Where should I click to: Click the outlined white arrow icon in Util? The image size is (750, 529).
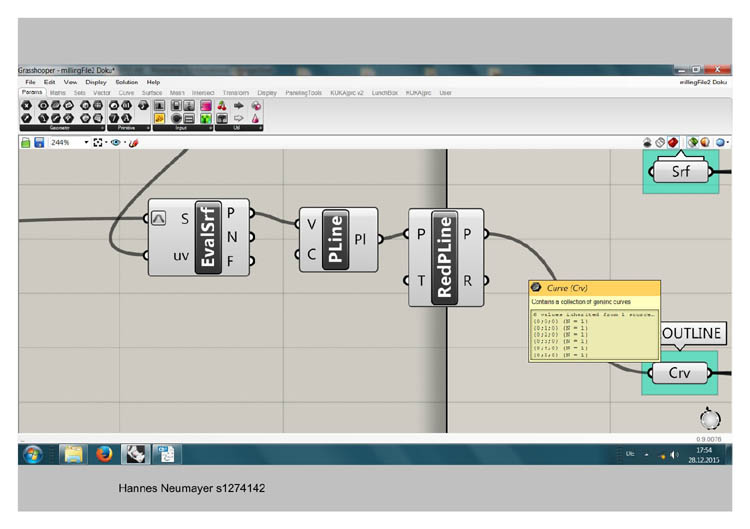click(x=239, y=118)
